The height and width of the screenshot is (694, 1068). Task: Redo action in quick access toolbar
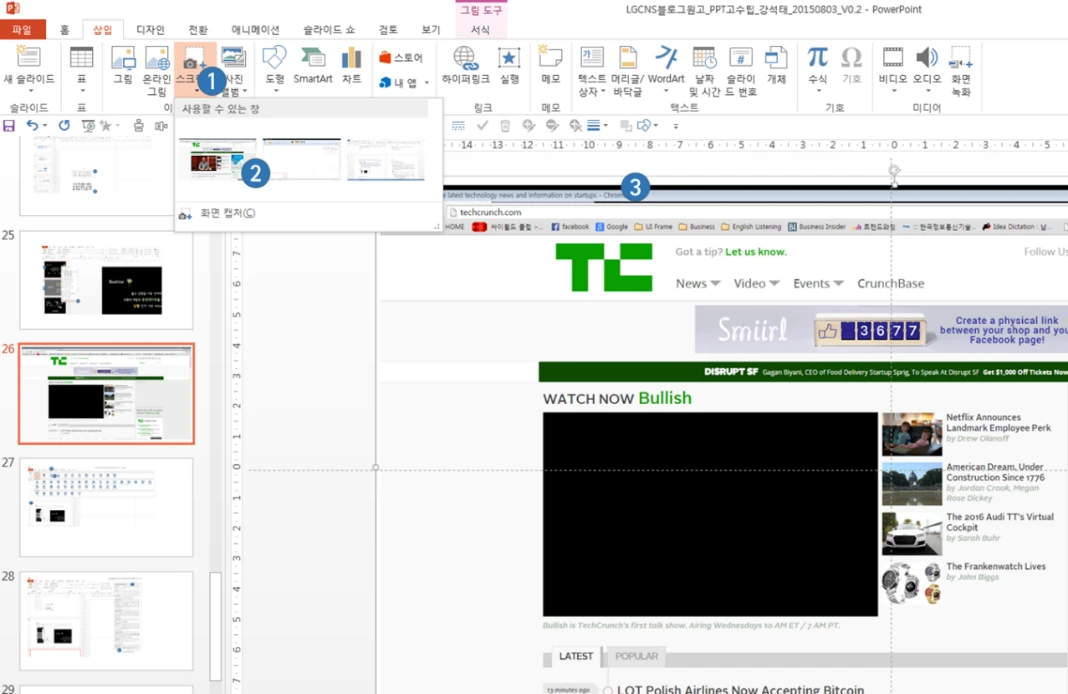(x=64, y=125)
